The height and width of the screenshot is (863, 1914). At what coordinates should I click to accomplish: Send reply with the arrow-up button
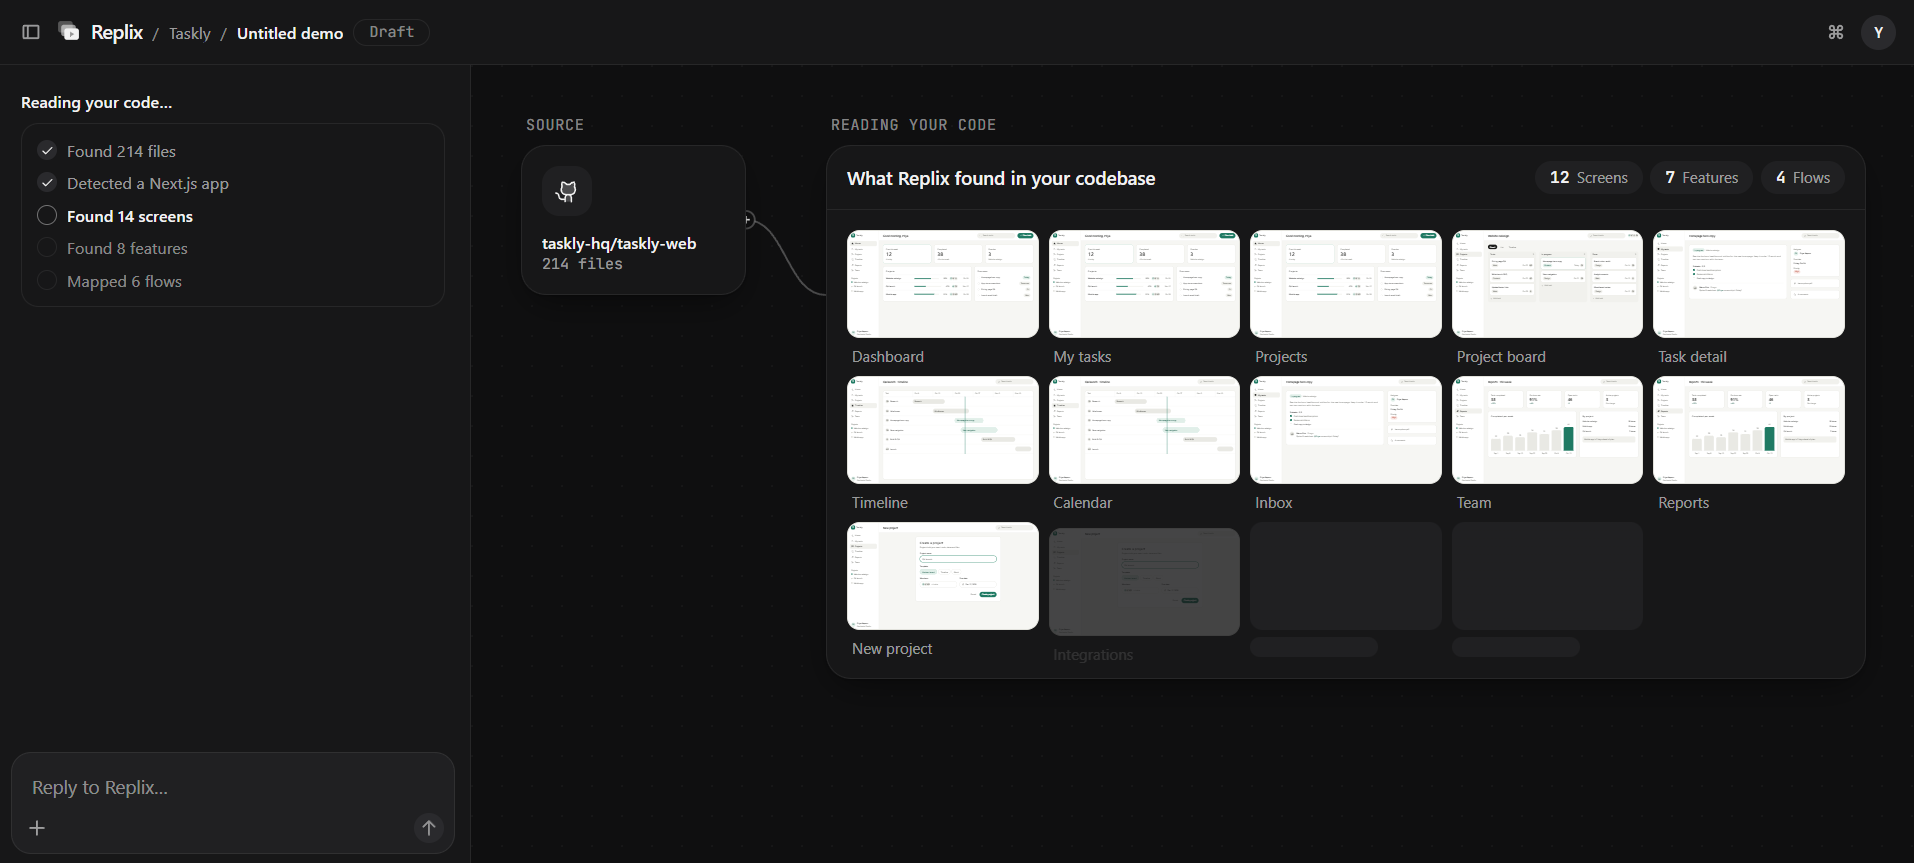click(429, 828)
